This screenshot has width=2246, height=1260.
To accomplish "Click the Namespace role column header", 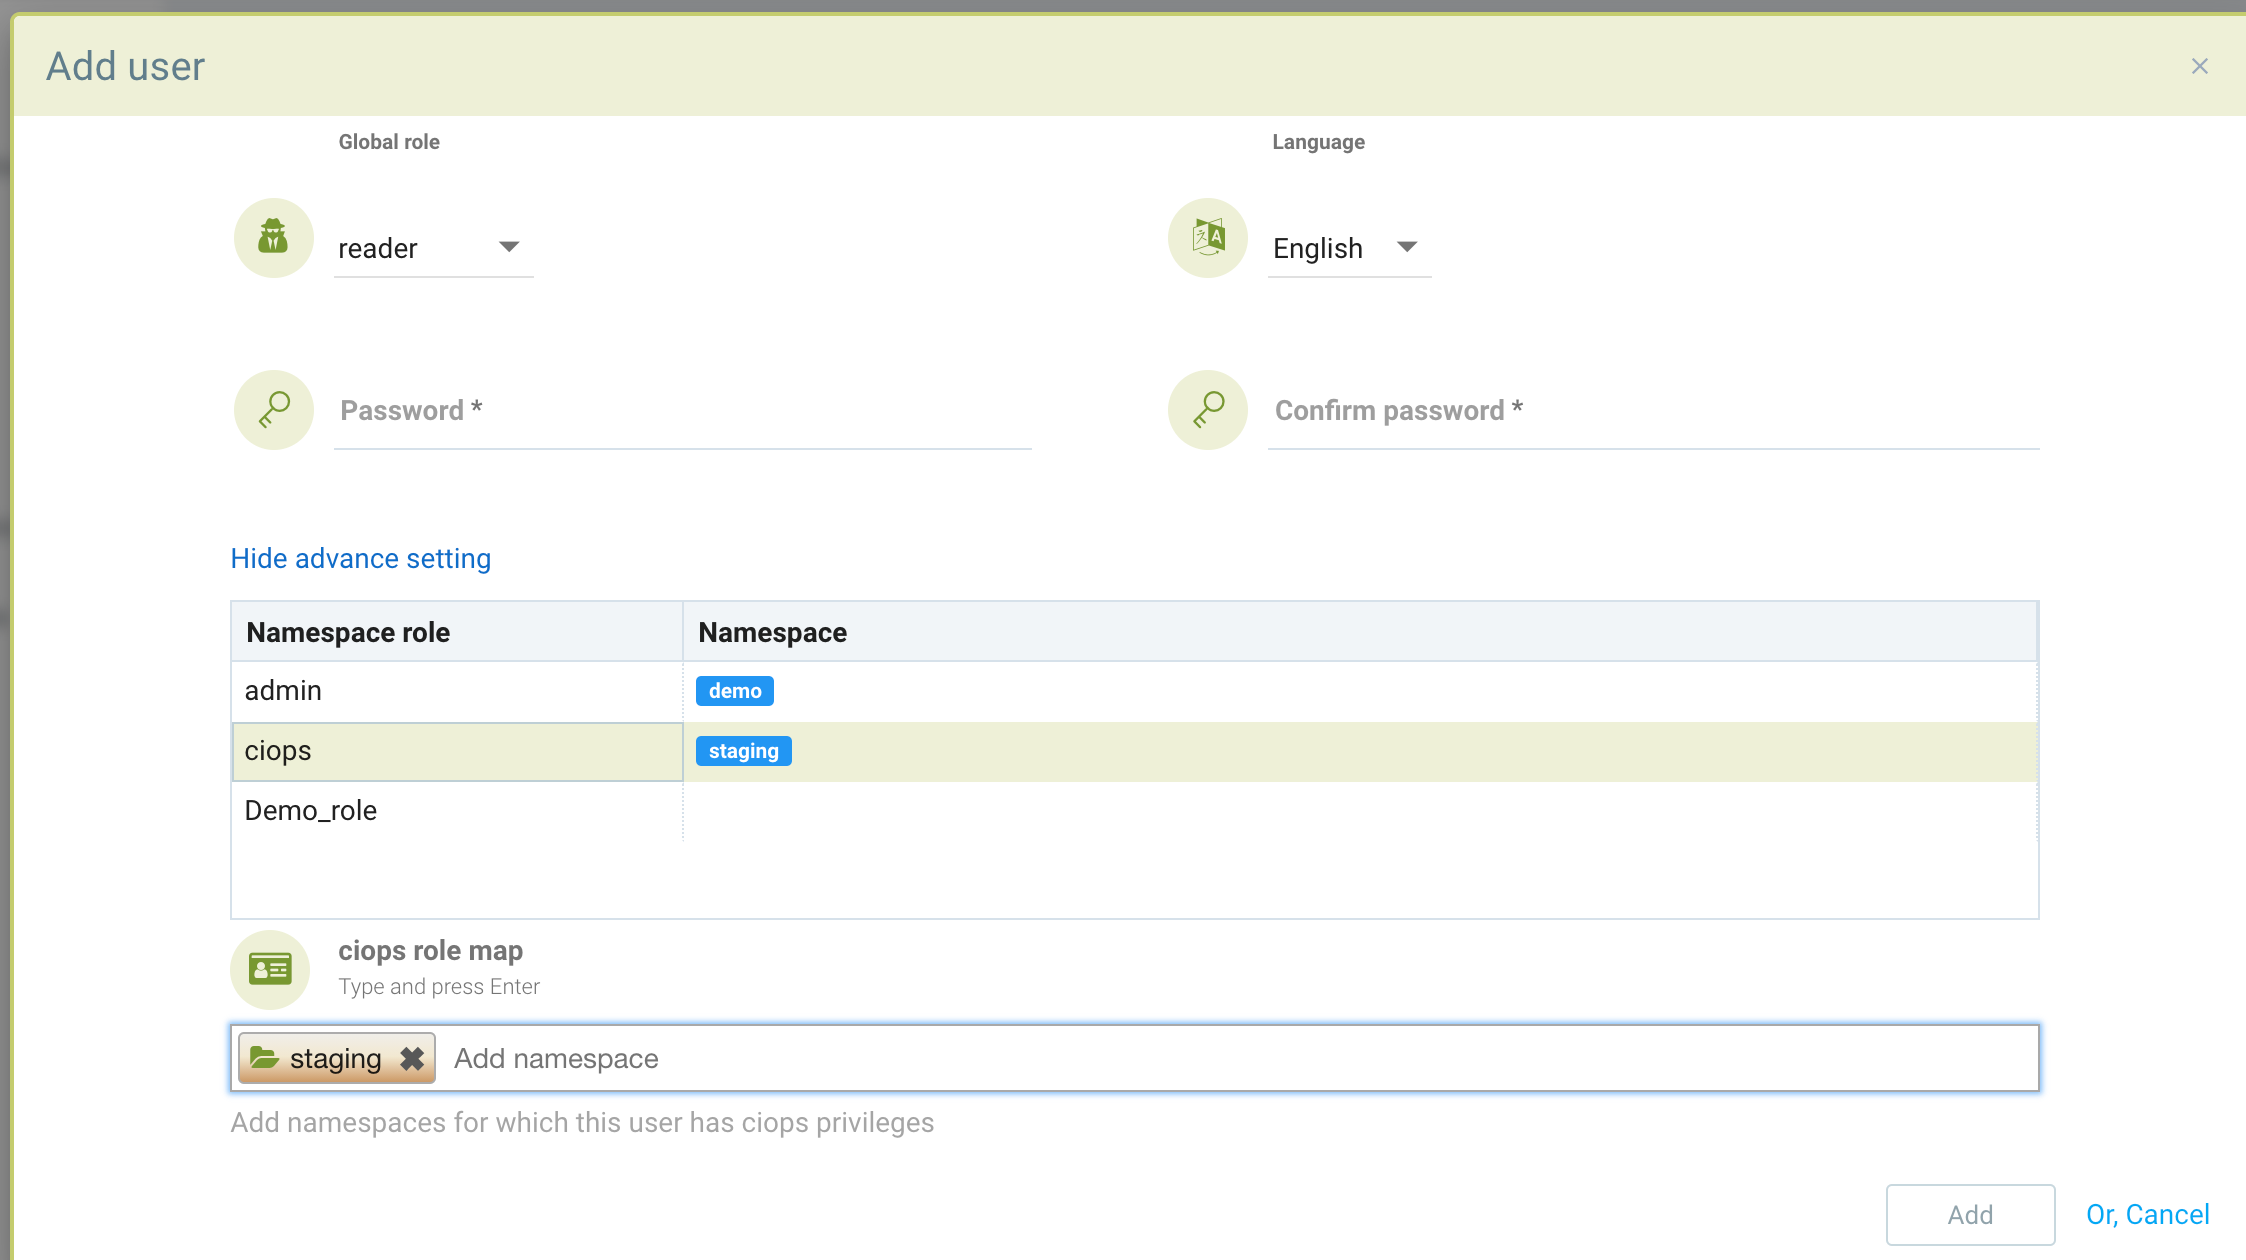I will pyautogui.click(x=348, y=631).
